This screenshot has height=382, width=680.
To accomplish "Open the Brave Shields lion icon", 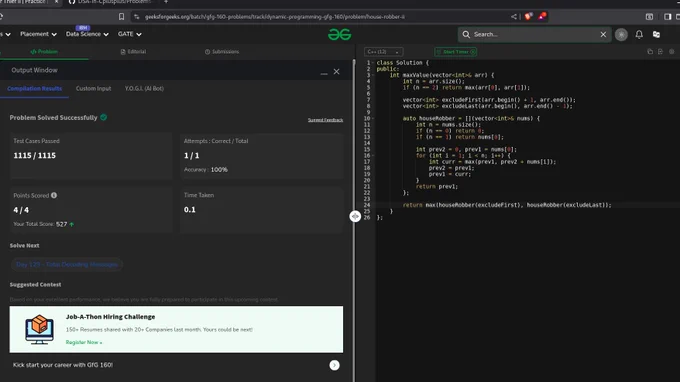I will [528, 16].
